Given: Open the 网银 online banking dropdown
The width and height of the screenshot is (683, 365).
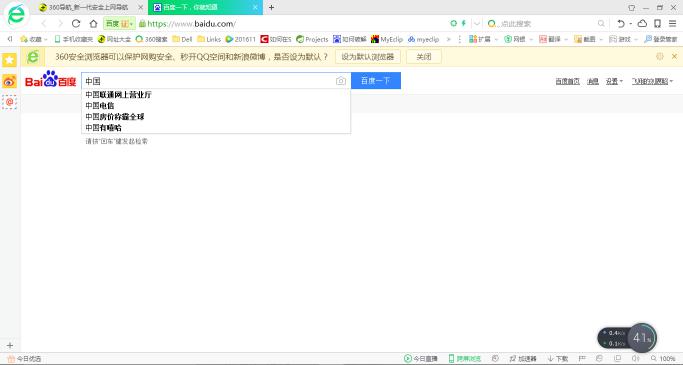Looking at the screenshot, I should tap(518, 39).
